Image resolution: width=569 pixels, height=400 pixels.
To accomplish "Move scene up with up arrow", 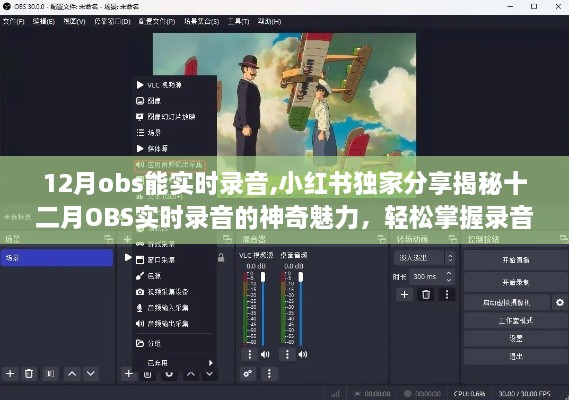I will [72, 374].
